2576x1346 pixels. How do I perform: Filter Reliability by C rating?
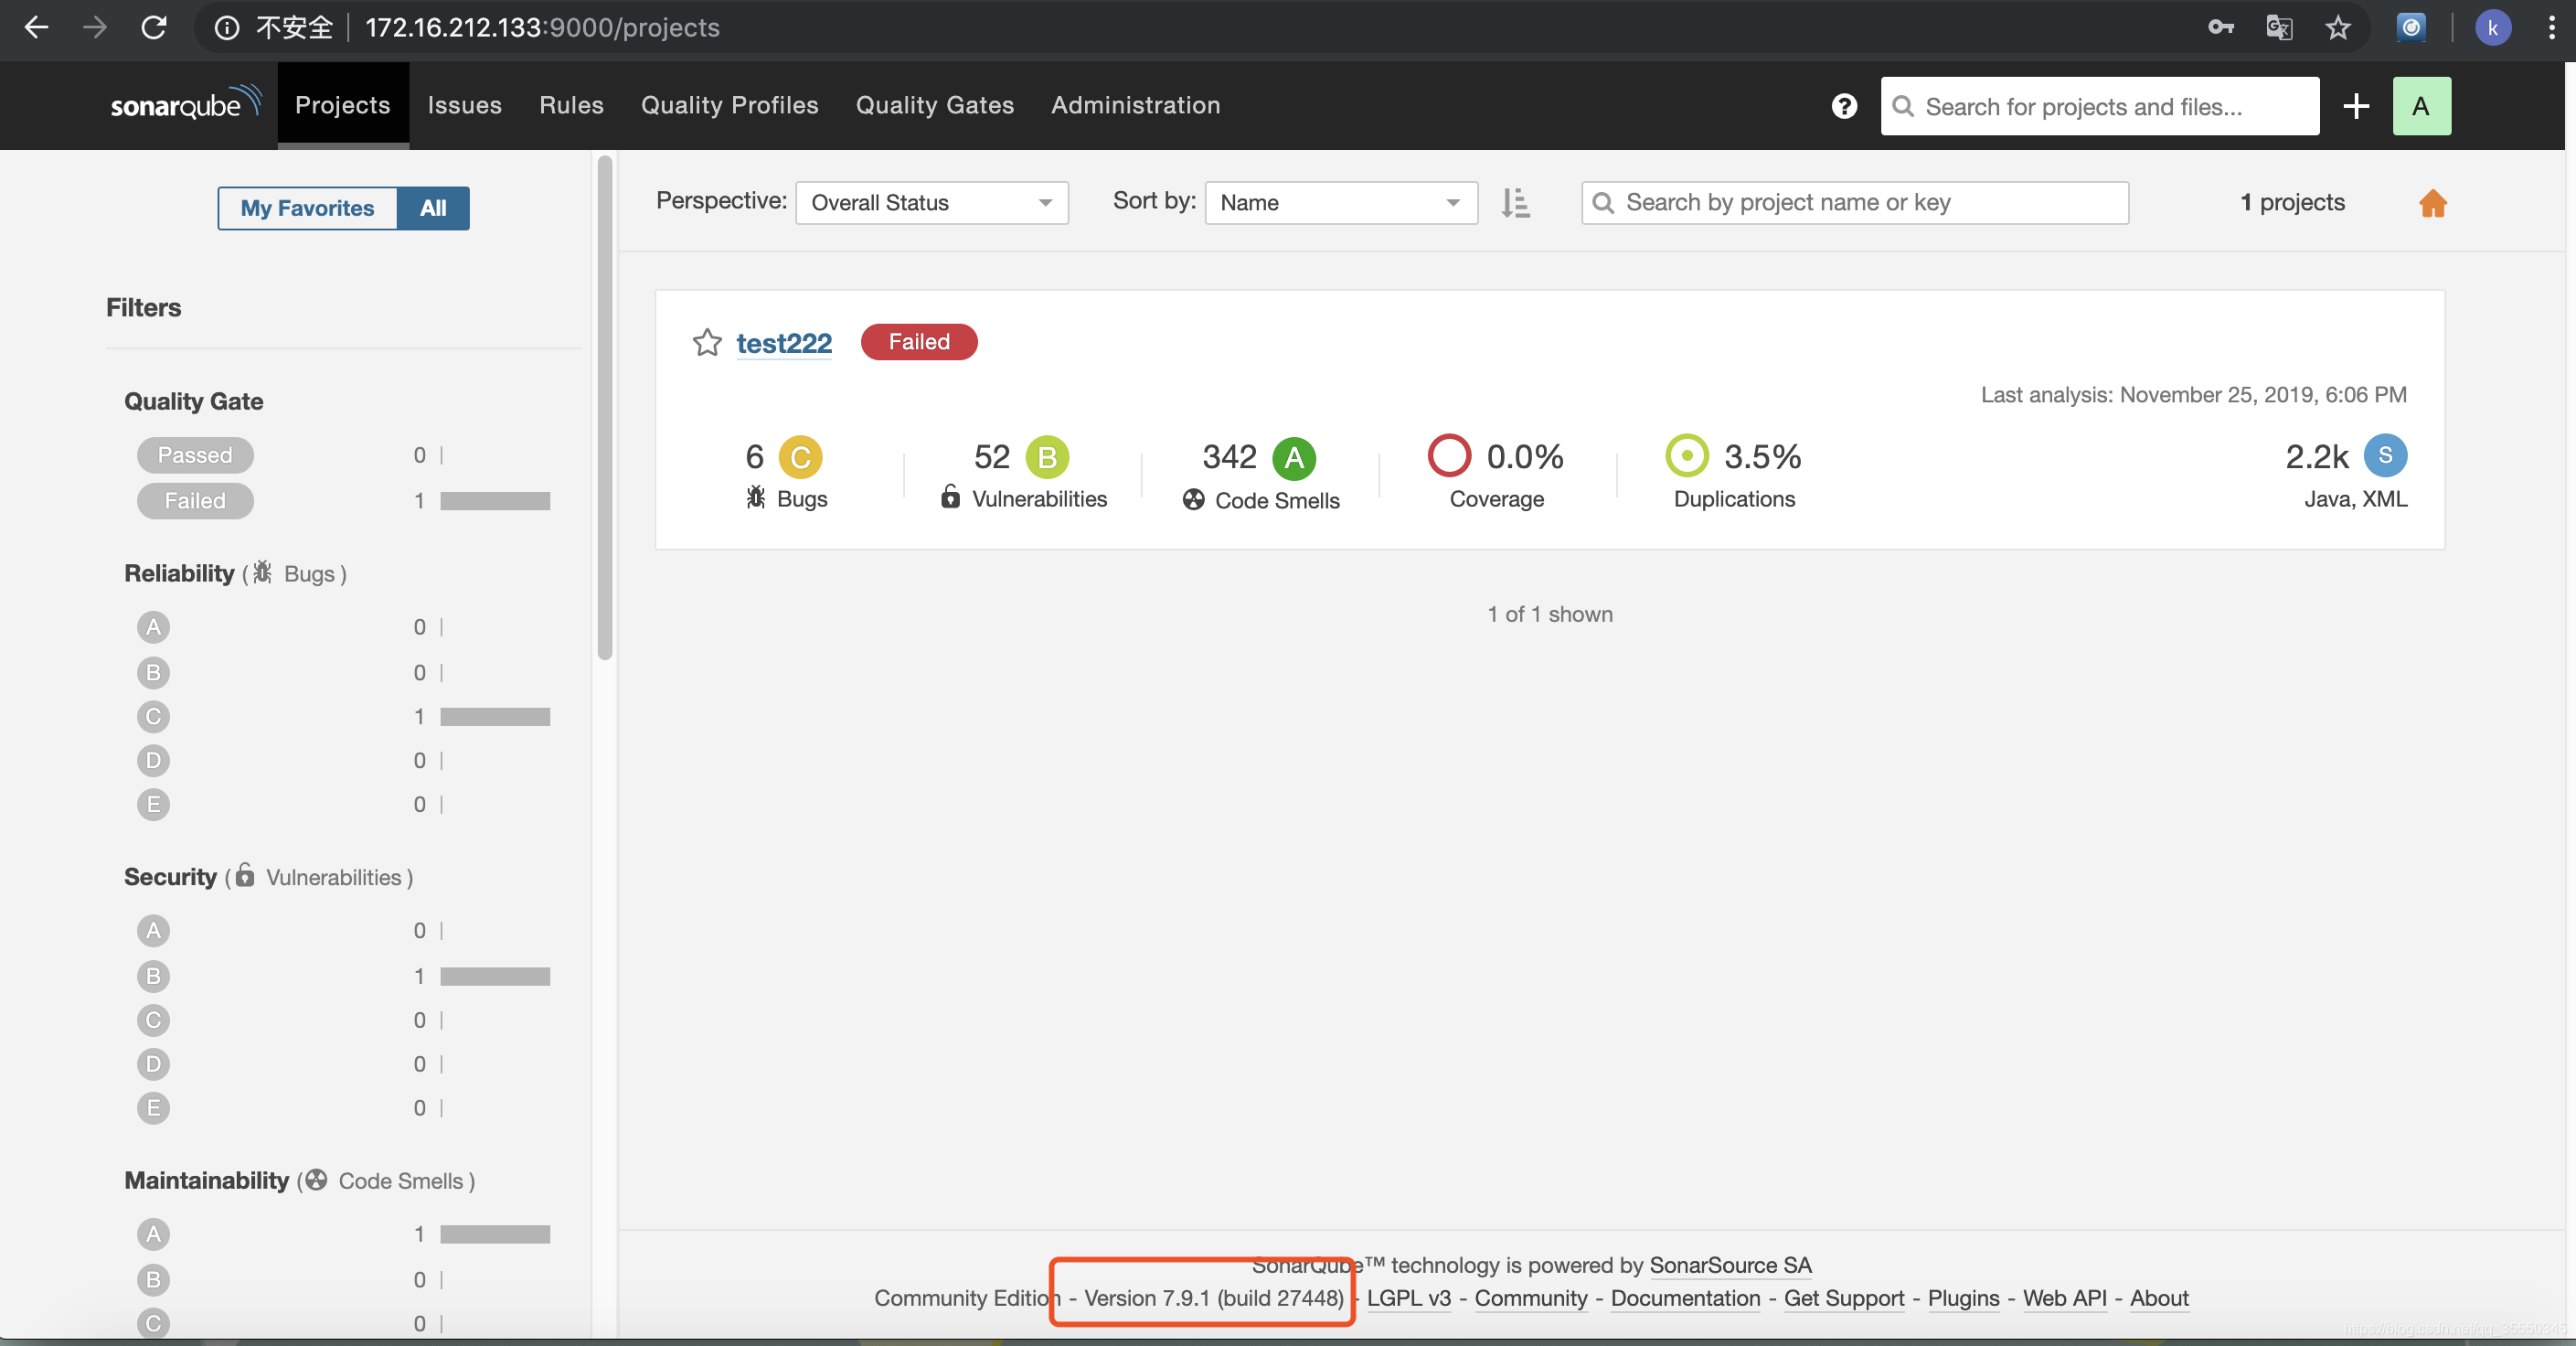point(153,717)
